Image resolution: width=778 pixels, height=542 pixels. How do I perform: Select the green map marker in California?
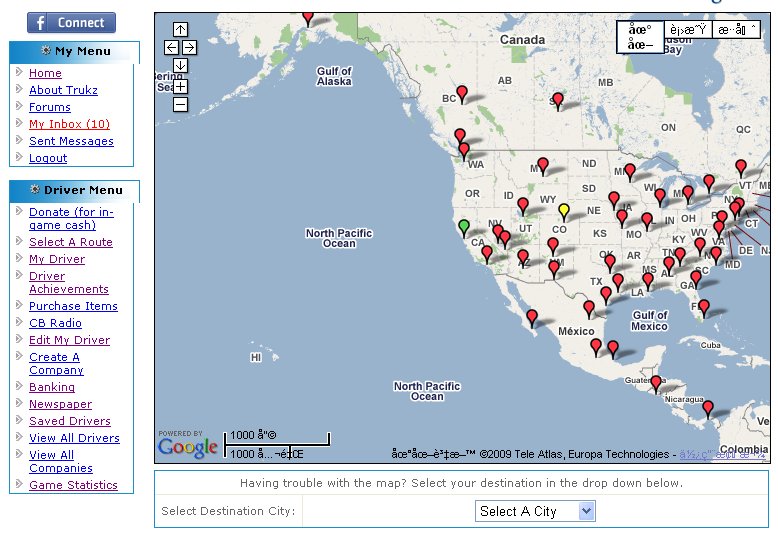coord(464,227)
